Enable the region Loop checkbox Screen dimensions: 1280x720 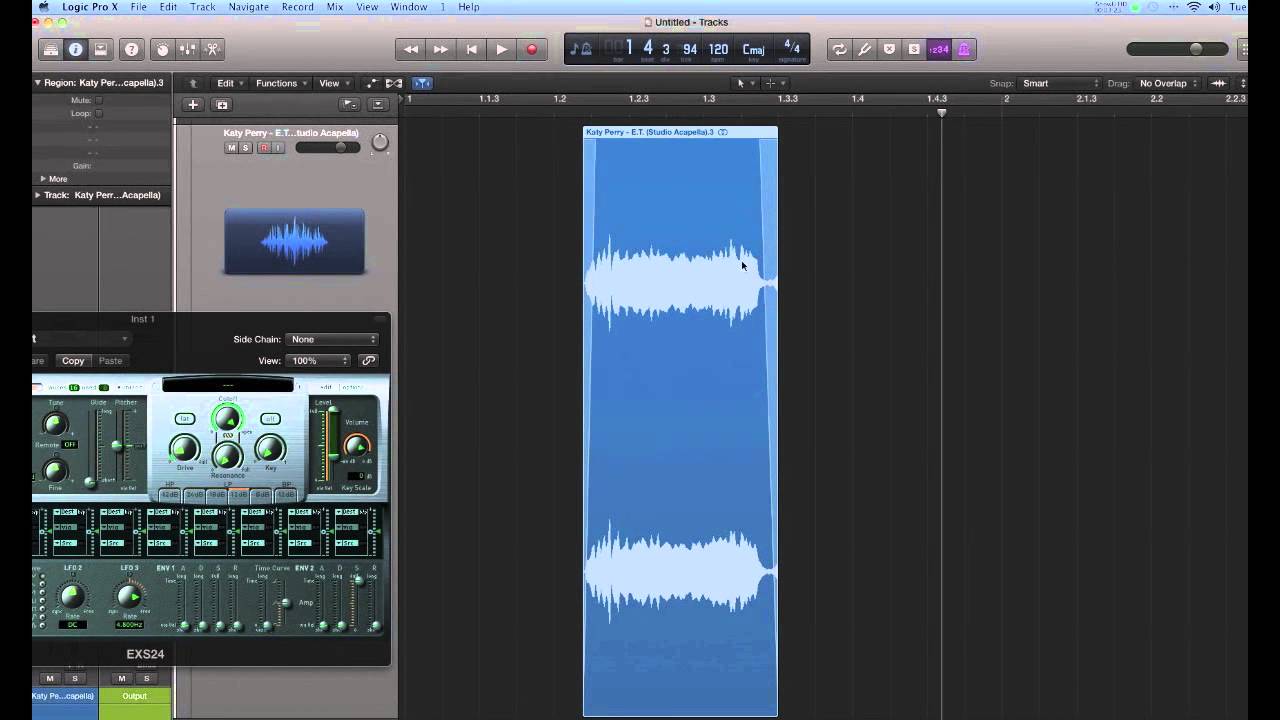[99, 113]
